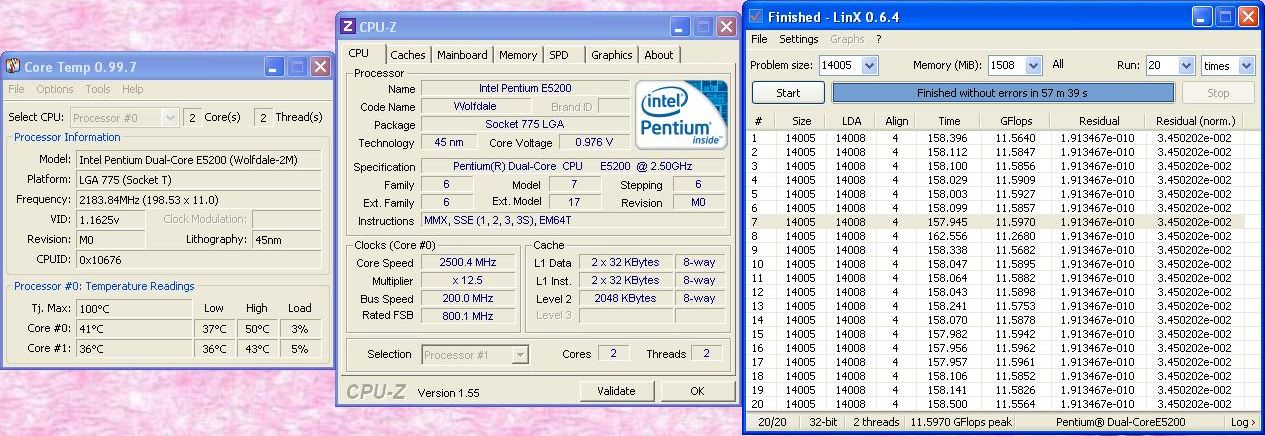This screenshot has width=1265, height=436.
Task: Click the Start button in LinX
Action: tap(788, 93)
